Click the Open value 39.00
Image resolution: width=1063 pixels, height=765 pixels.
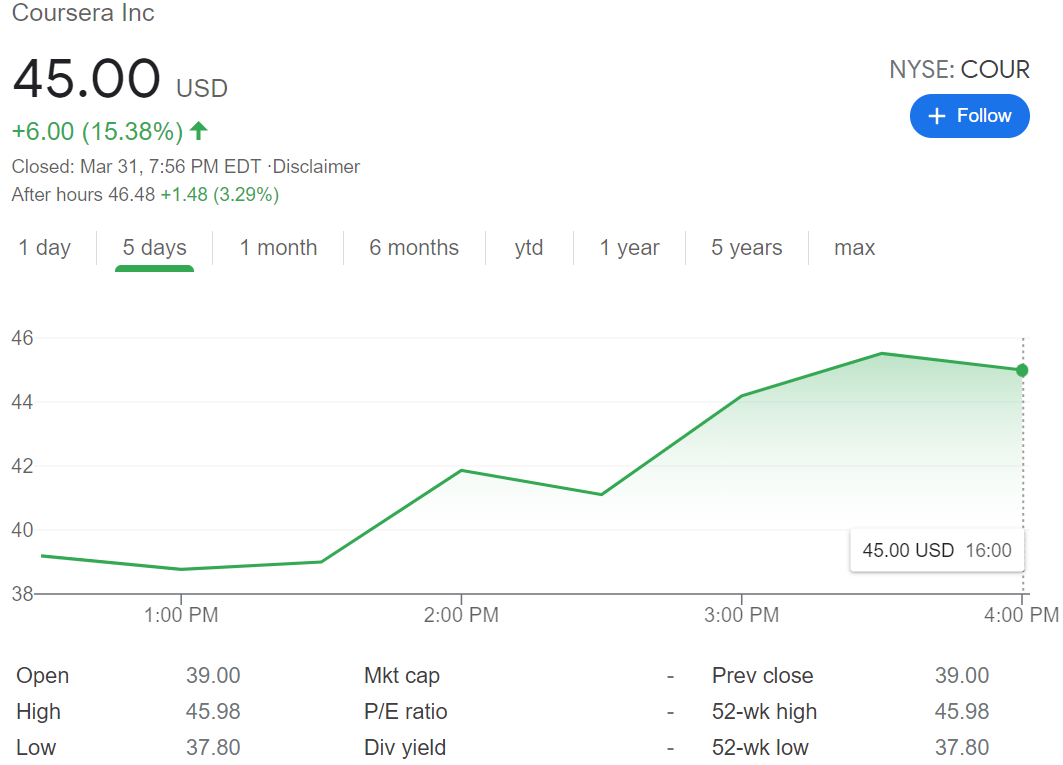(213, 675)
